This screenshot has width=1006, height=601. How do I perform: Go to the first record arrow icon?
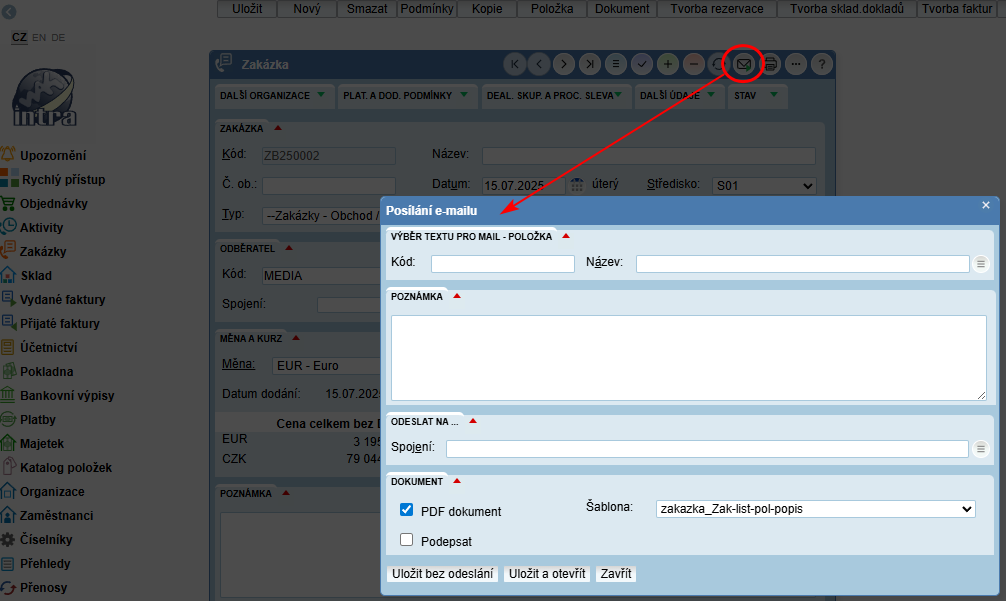[x=515, y=64]
